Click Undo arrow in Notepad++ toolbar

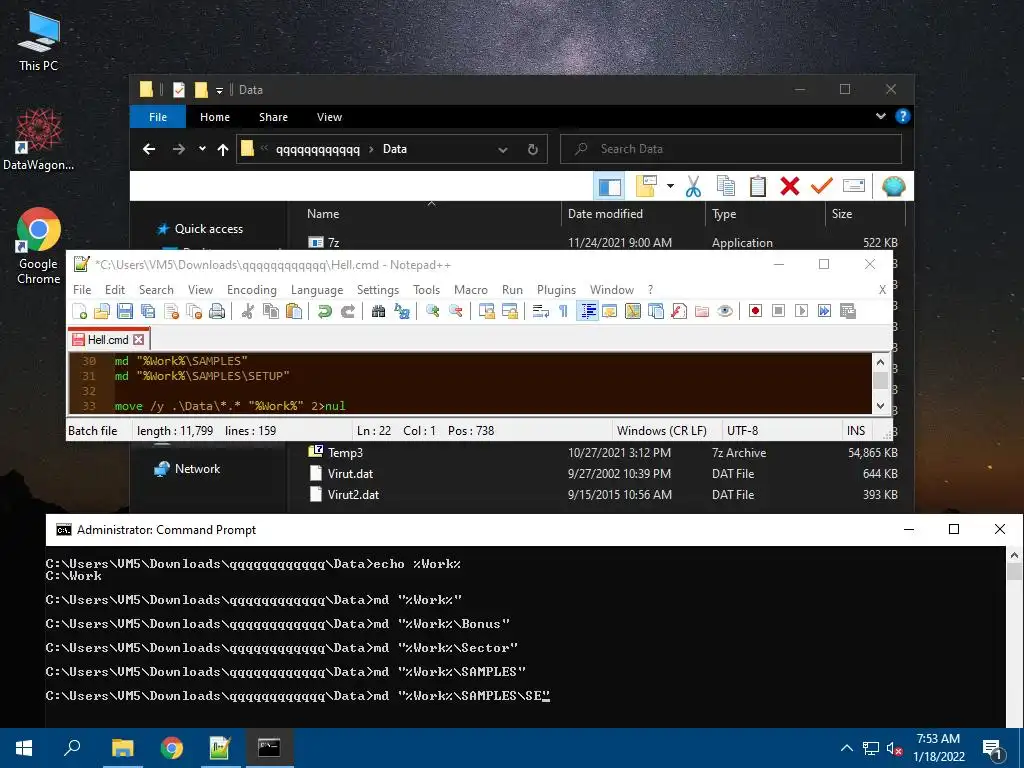(x=325, y=312)
